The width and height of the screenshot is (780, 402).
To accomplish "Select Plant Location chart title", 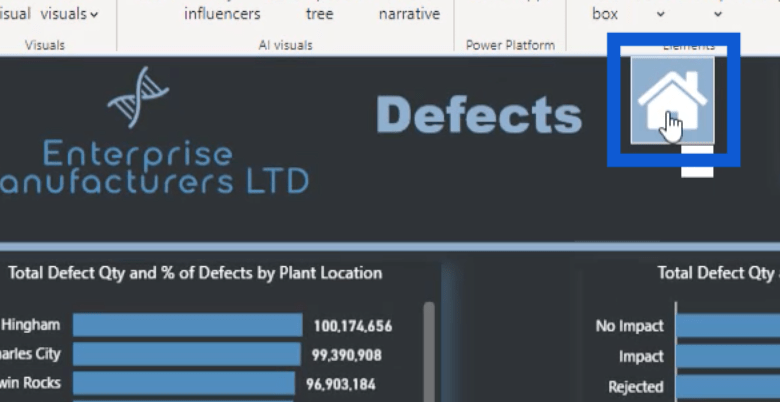I will (195, 273).
